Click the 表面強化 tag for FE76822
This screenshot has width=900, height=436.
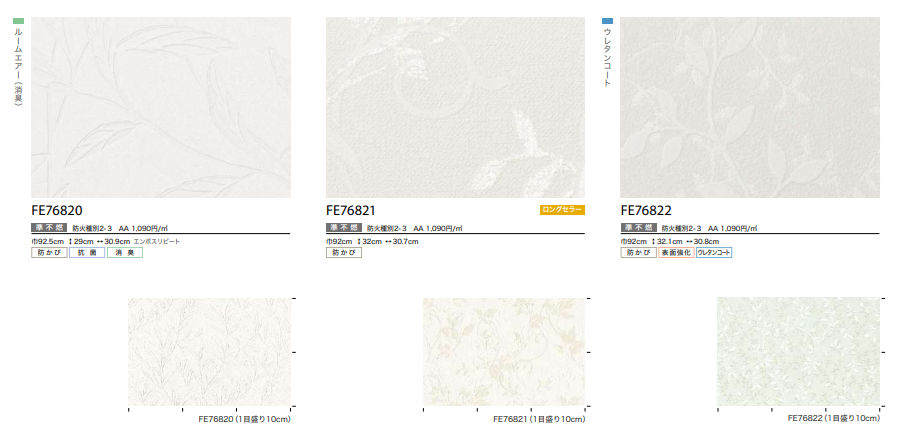[x=675, y=253]
